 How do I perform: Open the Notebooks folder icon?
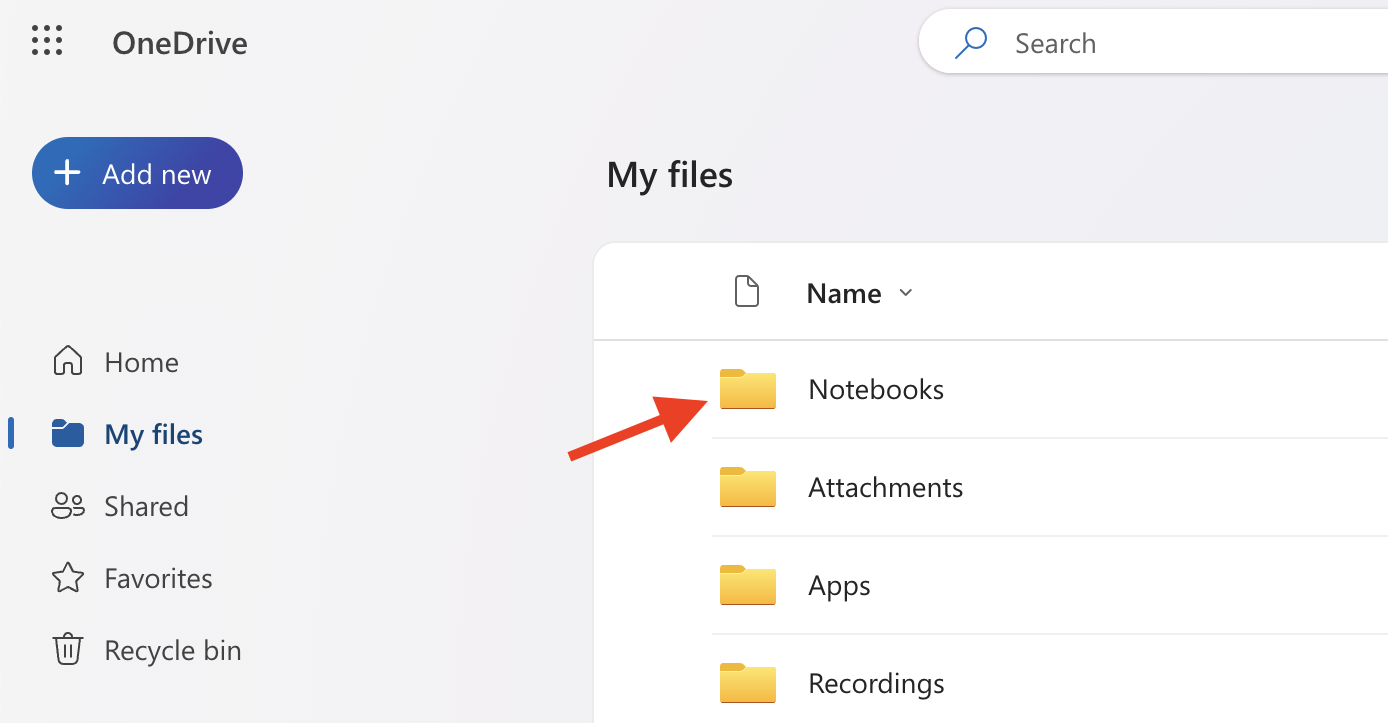point(748,389)
